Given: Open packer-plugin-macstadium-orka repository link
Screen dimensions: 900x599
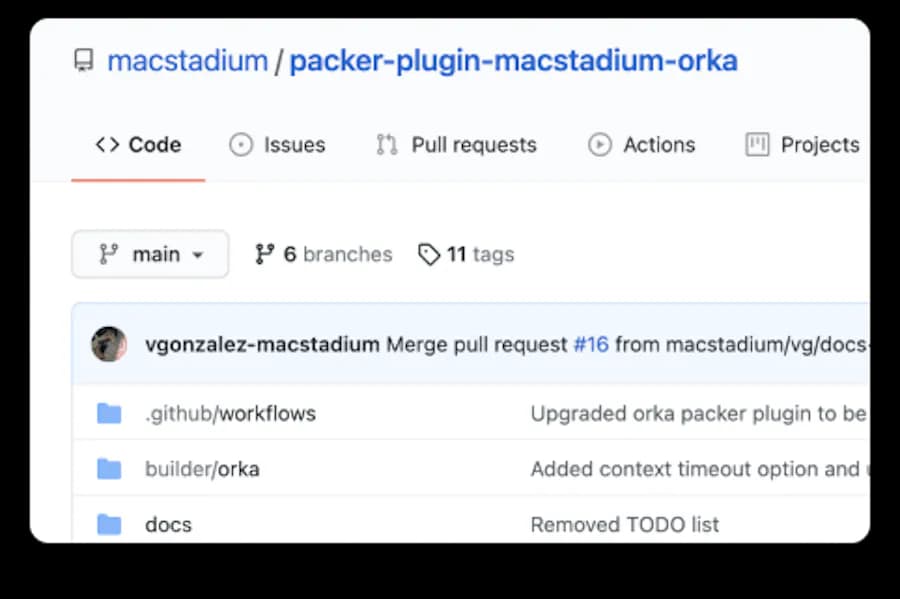Looking at the screenshot, I should click(513, 62).
